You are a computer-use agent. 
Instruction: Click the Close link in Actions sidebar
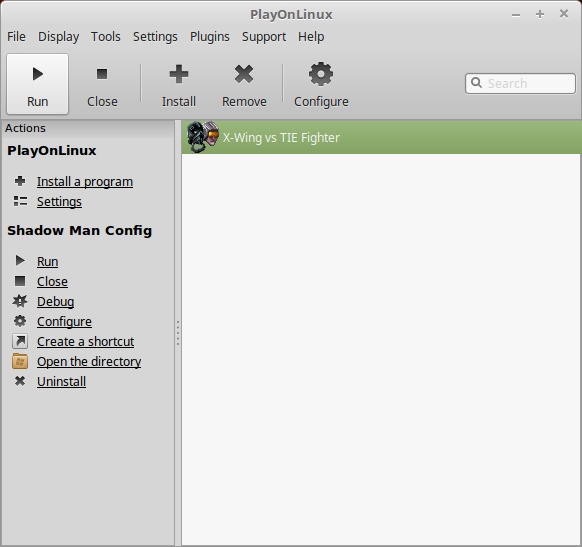(52, 281)
